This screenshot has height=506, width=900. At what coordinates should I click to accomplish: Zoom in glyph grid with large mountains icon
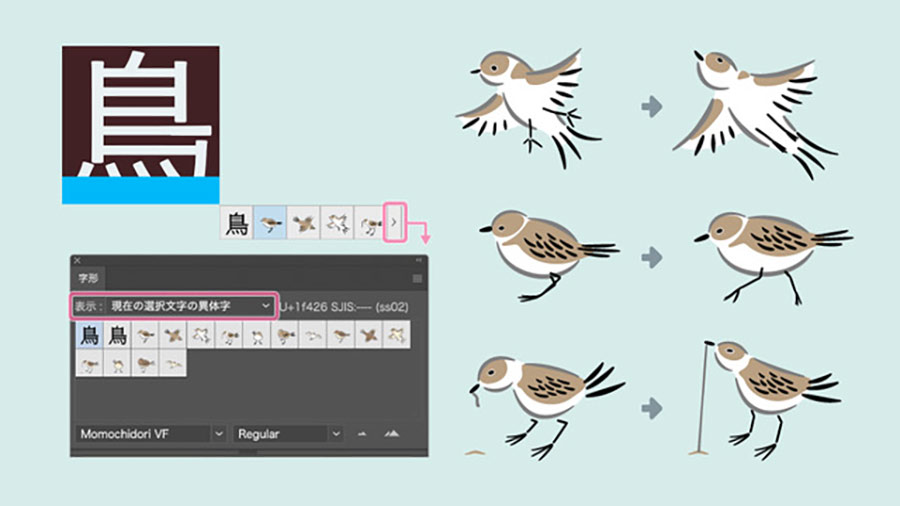[392, 434]
